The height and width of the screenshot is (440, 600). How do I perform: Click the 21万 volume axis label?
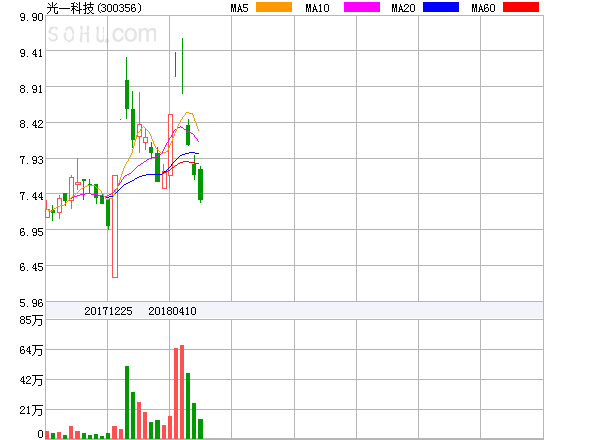pyautogui.click(x=31, y=410)
